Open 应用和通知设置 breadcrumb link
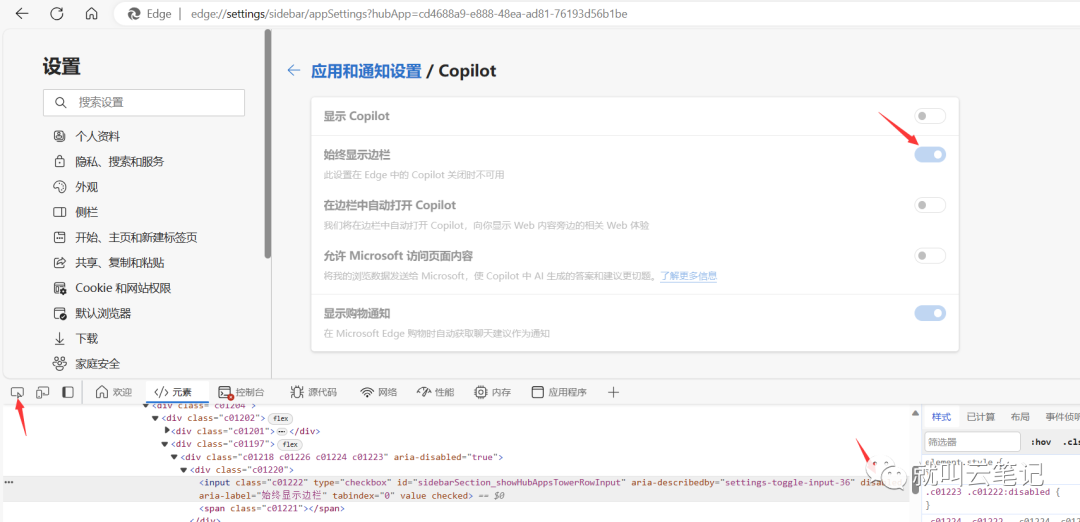Screen dimensions: 1080x522 tap(366, 71)
